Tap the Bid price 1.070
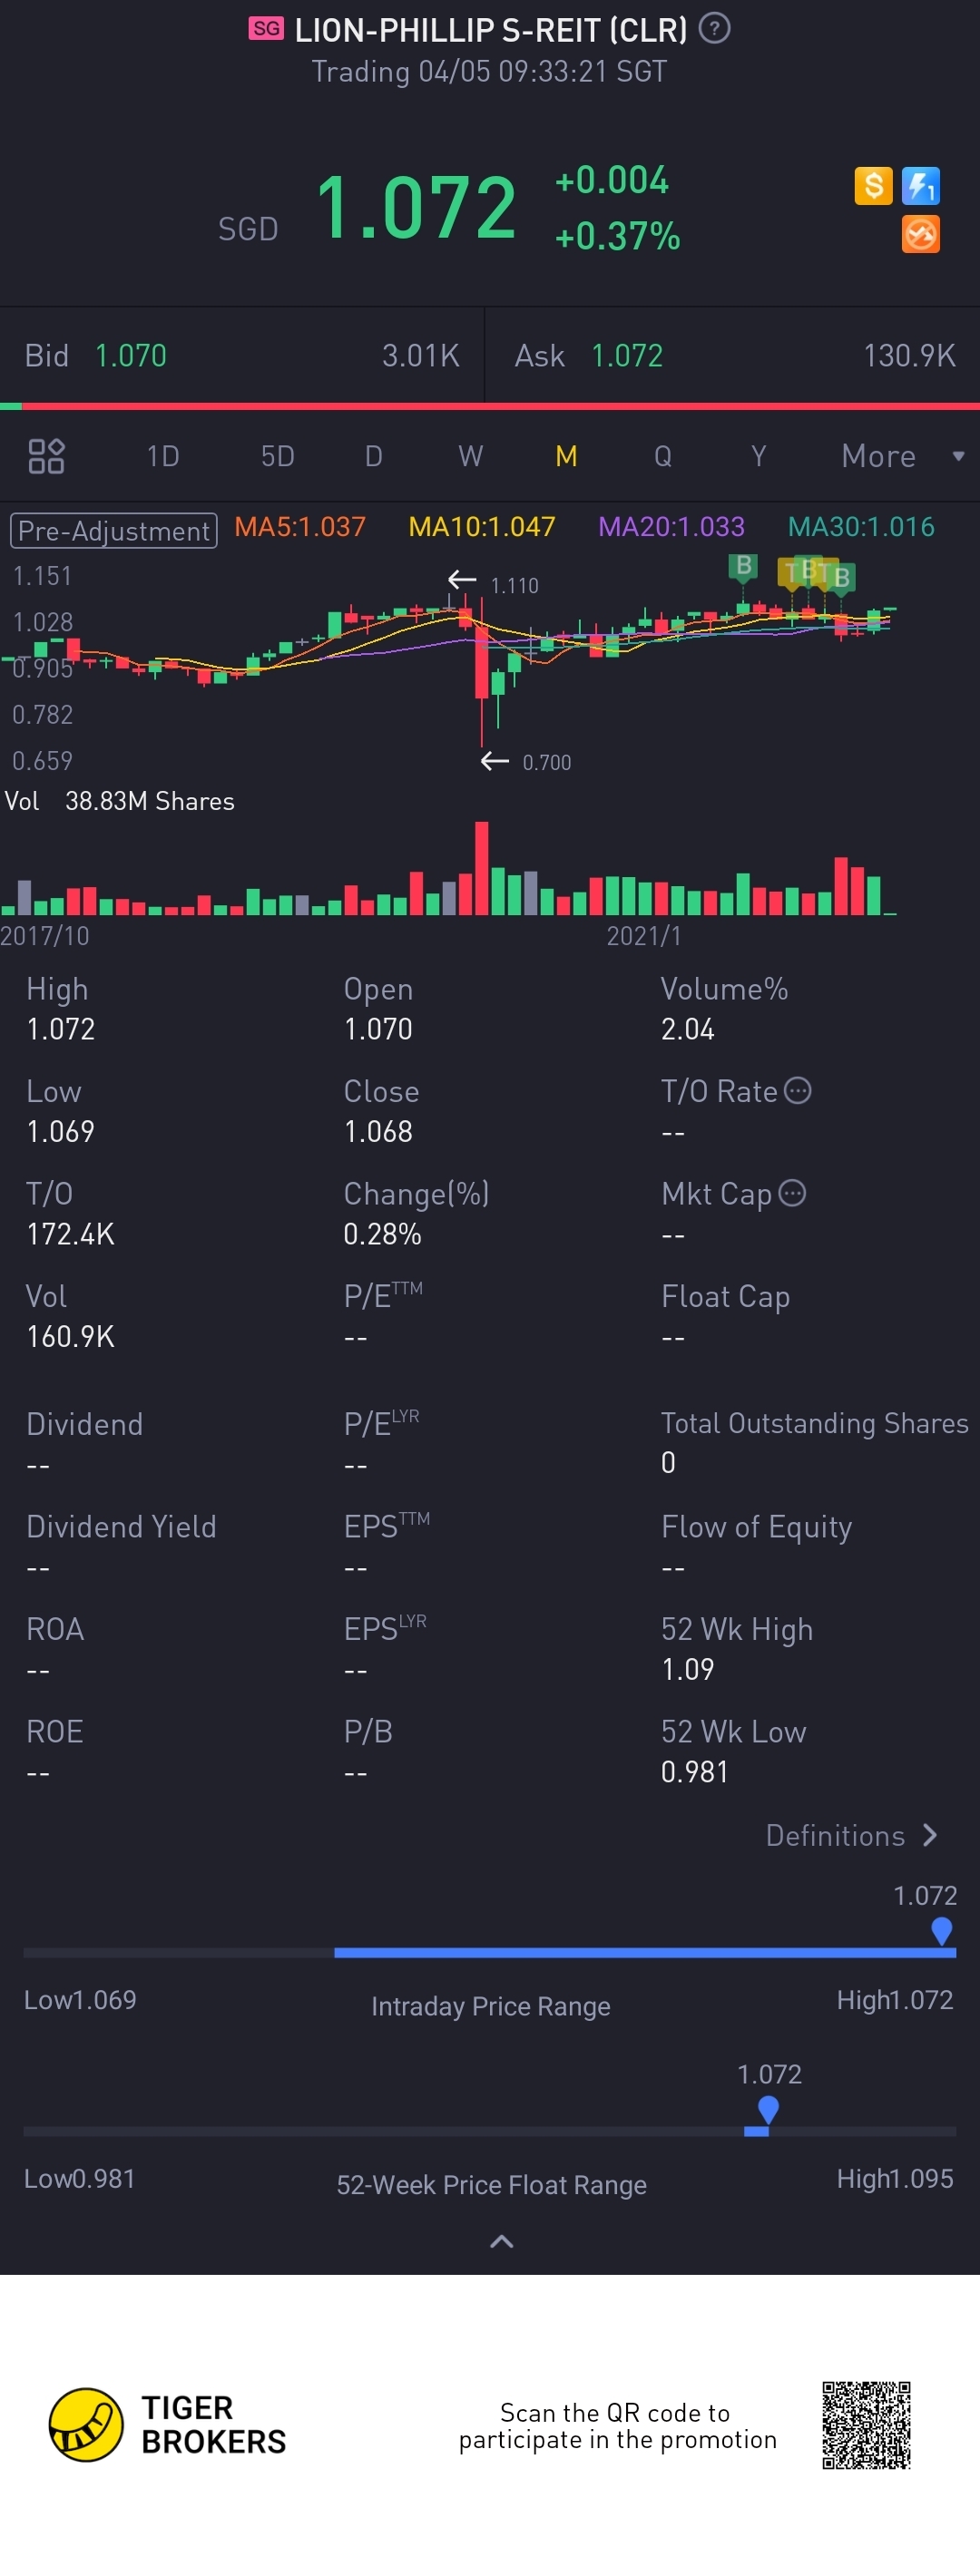The width and height of the screenshot is (980, 2576). click(x=131, y=355)
